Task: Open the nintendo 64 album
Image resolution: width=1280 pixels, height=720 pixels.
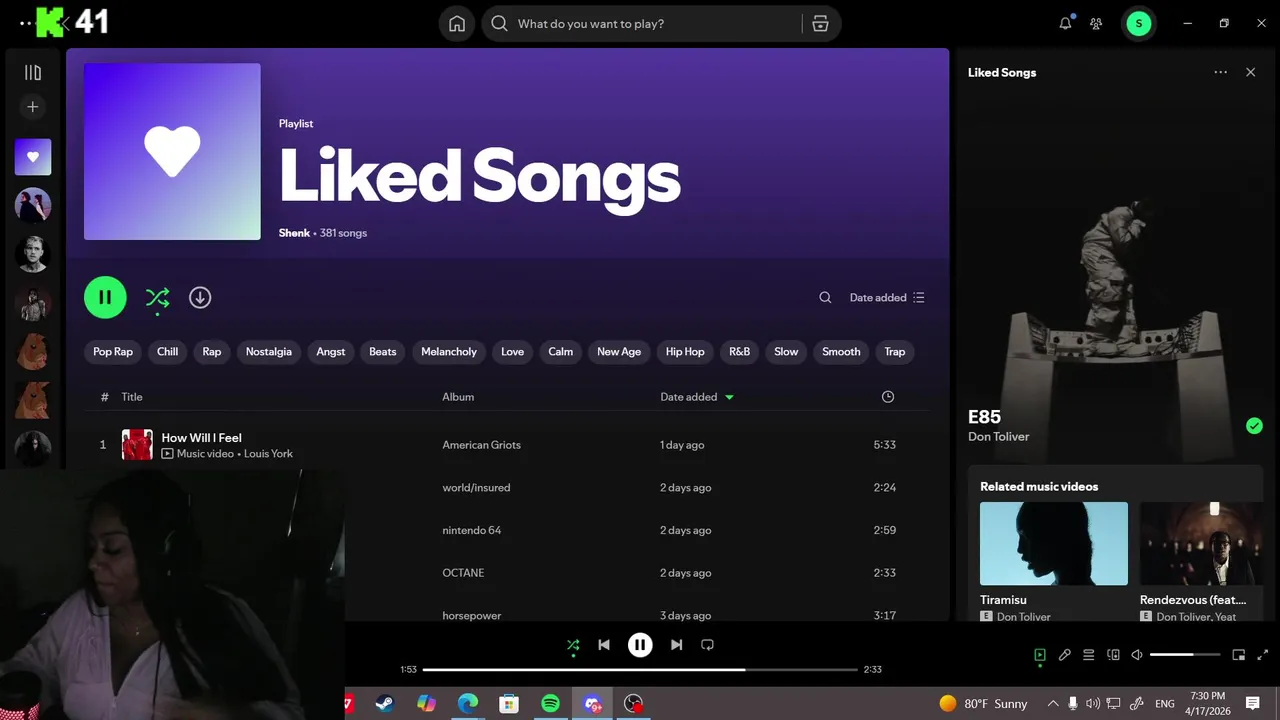Action: click(x=472, y=530)
